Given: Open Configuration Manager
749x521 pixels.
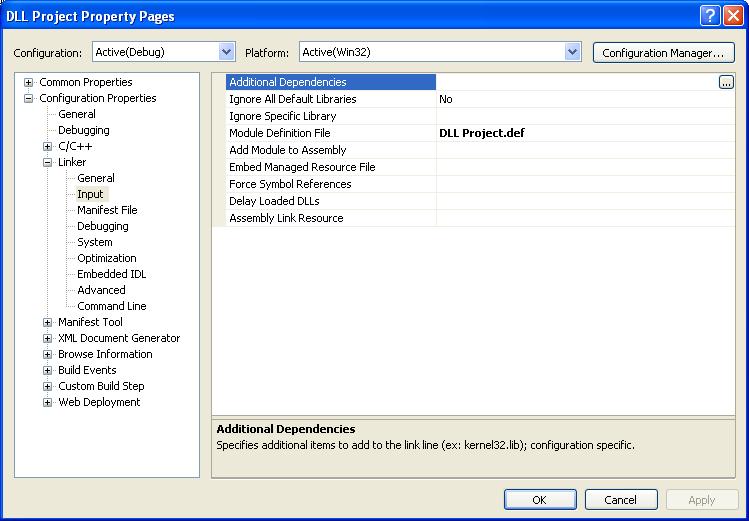Looking at the screenshot, I should pyautogui.click(x=663, y=53).
